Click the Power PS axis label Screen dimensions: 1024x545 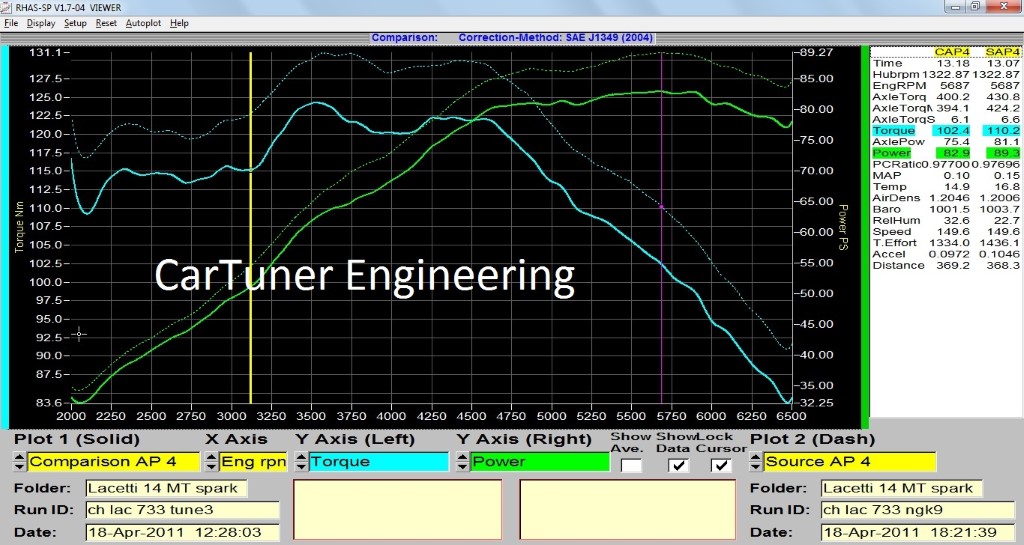pyautogui.click(x=843, y=226)
